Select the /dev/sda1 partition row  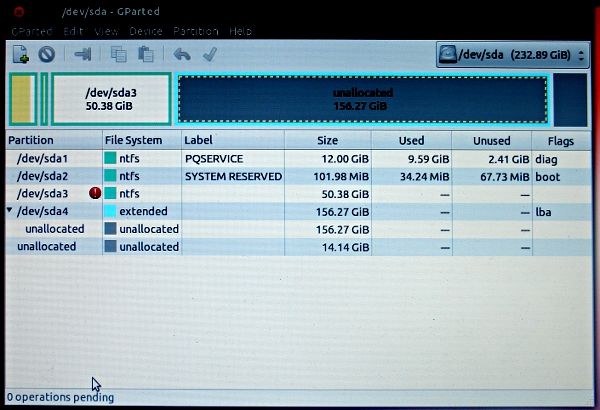click(x=298, y=158)
